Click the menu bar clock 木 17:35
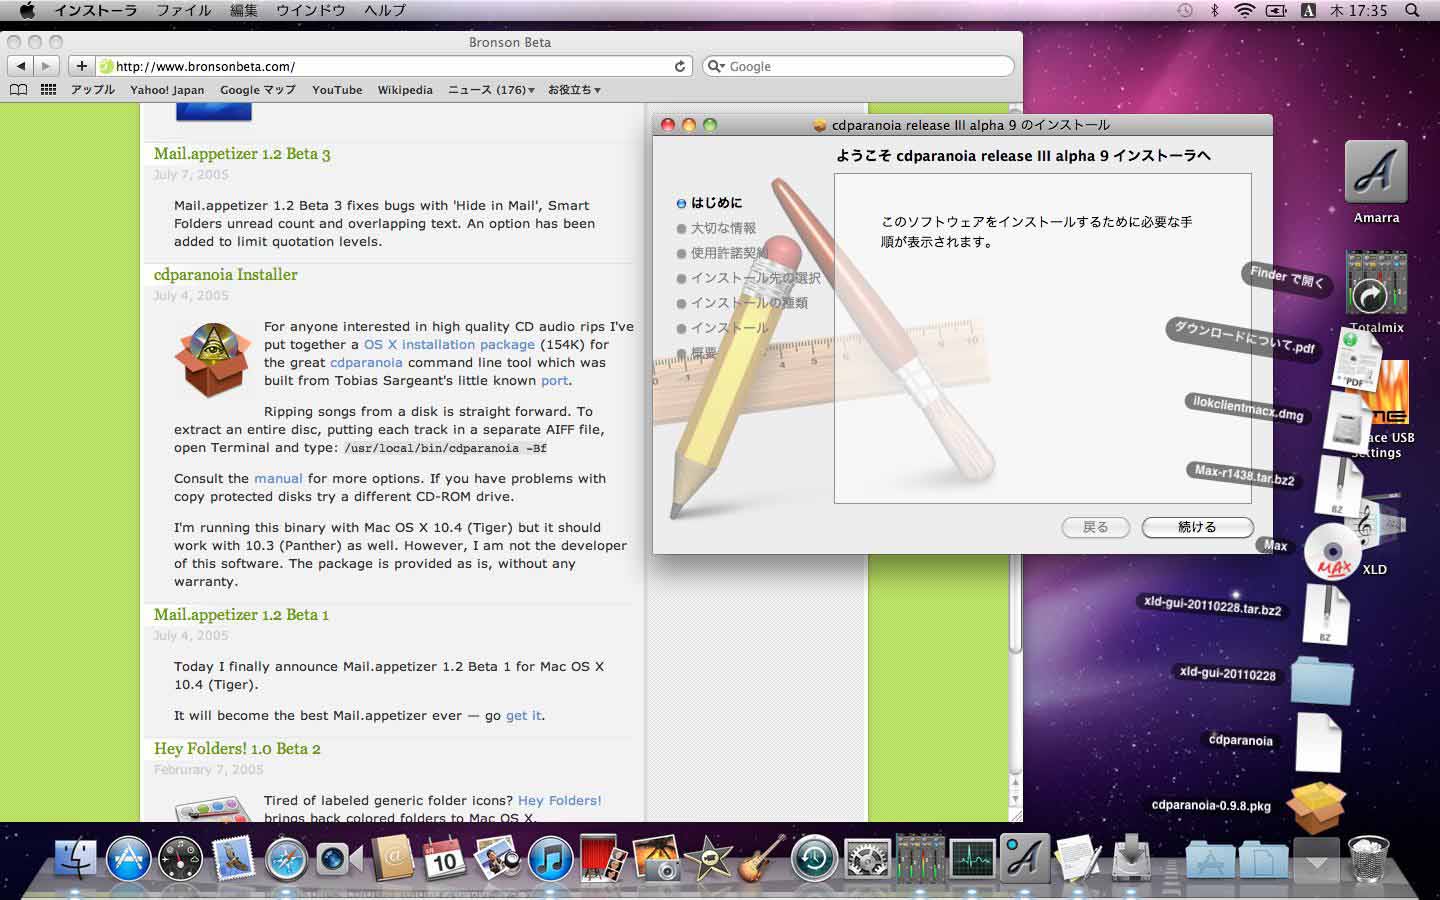Viewport: 1440px width, 900px height. (x=1358, y=10)
